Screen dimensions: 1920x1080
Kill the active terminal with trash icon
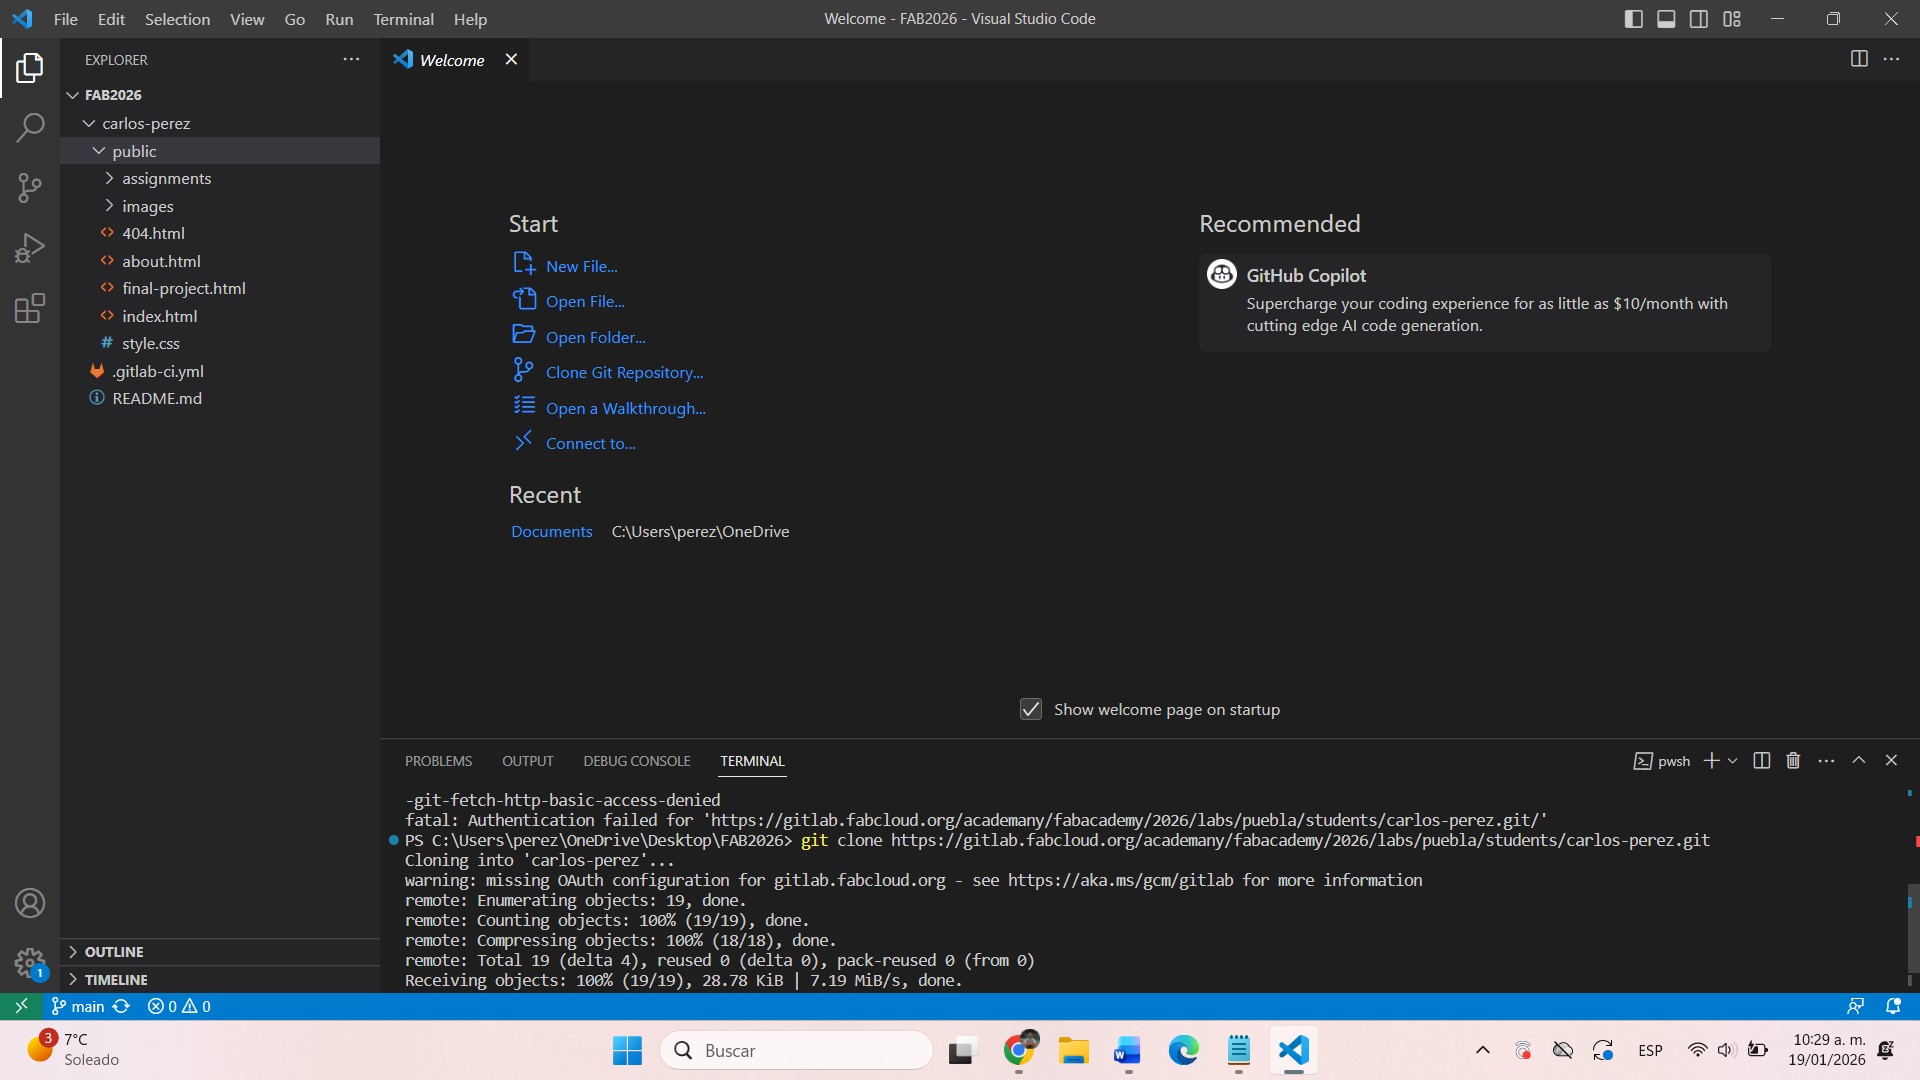point(1791,760)
